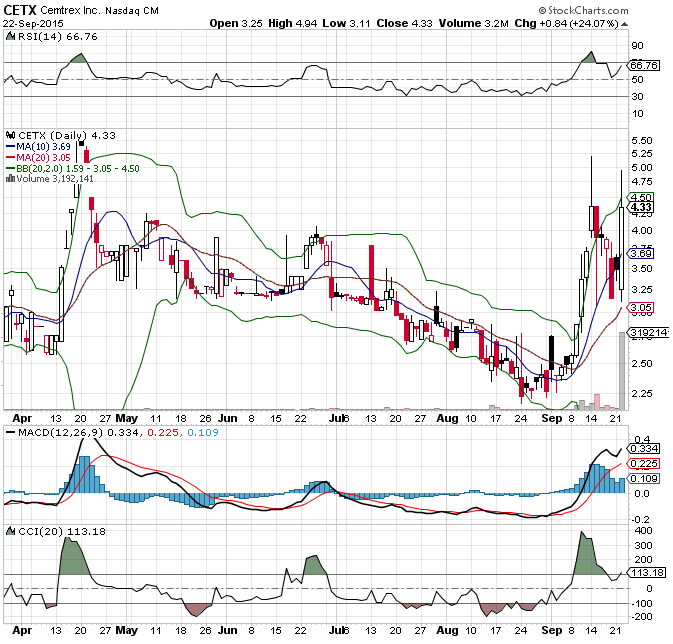Click the Volume 3,192,141 legend text
This screenshot has width=673, height=644.
coord(55,179)
